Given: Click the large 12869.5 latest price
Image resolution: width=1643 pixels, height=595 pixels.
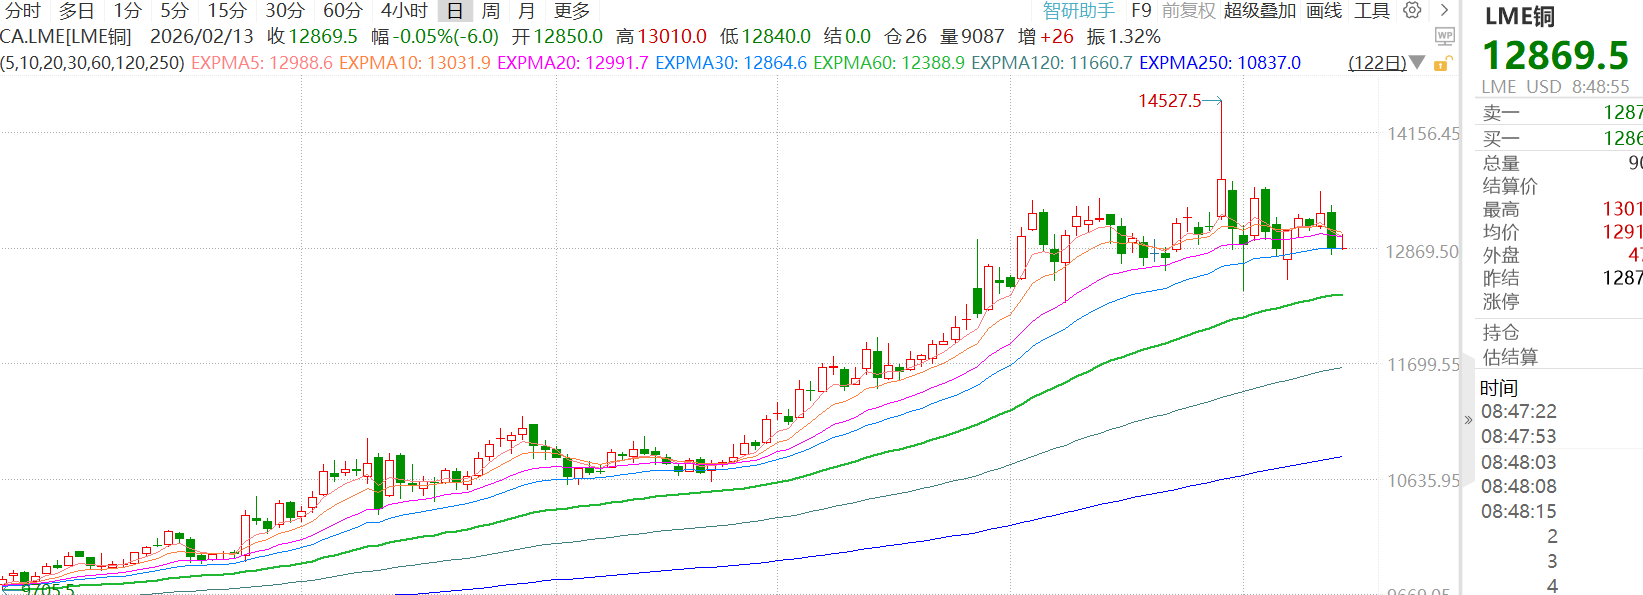Looking at the screenshot, I should pos(1555,55).
